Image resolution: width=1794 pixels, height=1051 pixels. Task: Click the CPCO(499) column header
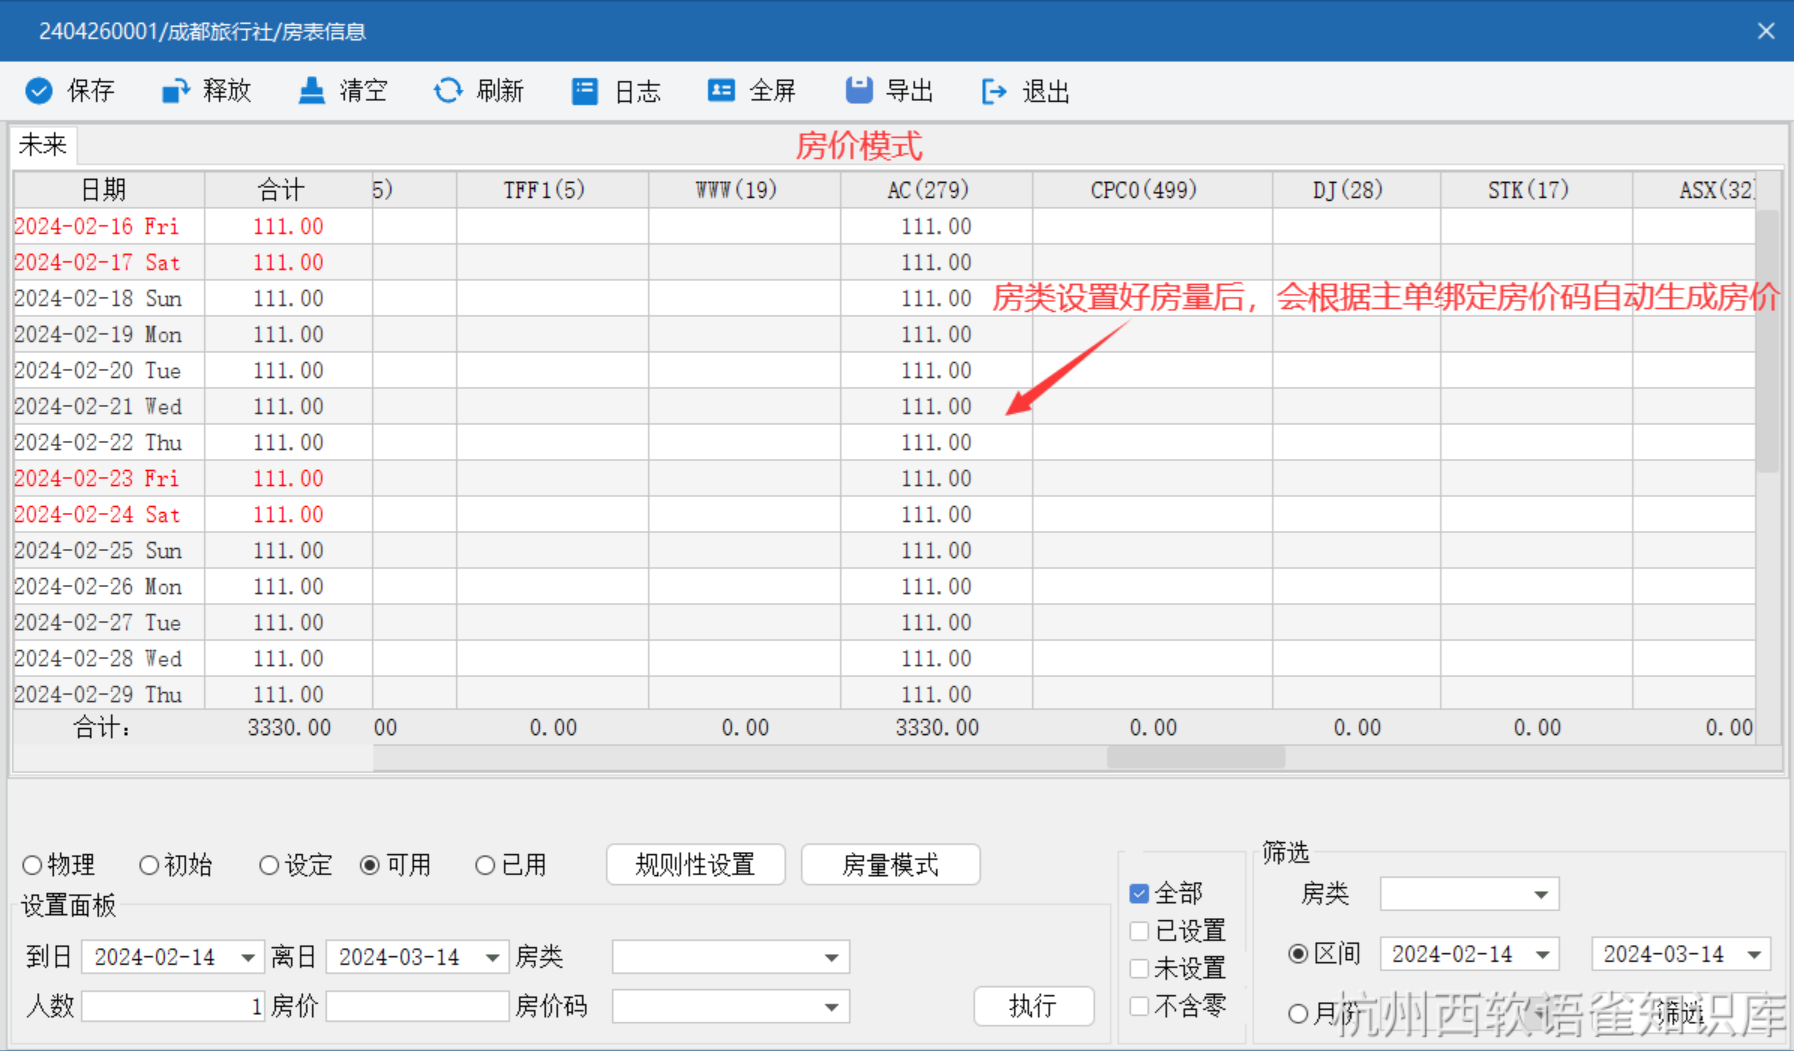point(1152,190)
